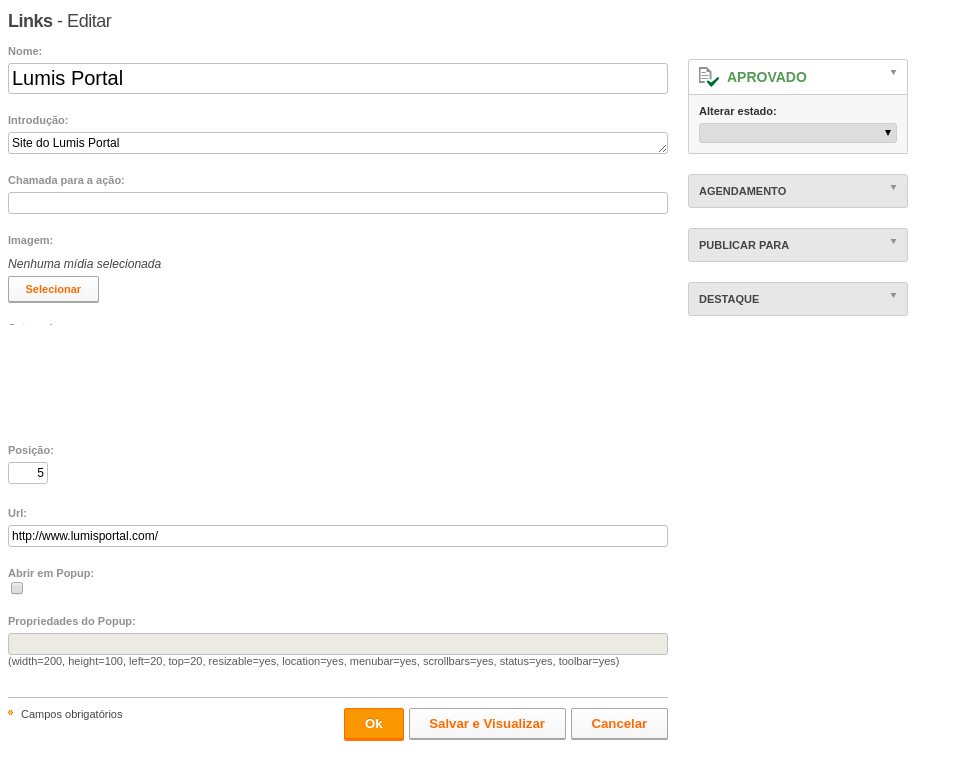The width and height of the screenshot is (975, 764).
Task: Click the popup properties example hint text
Action: pyautogui.click(x=313, y=661)
